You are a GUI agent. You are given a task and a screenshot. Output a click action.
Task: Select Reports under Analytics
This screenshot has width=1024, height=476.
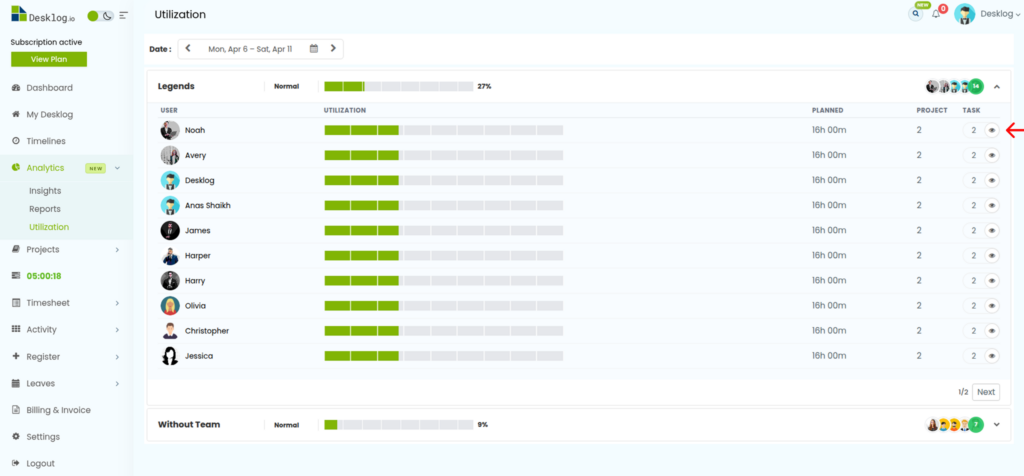click(x=45, y=209)
